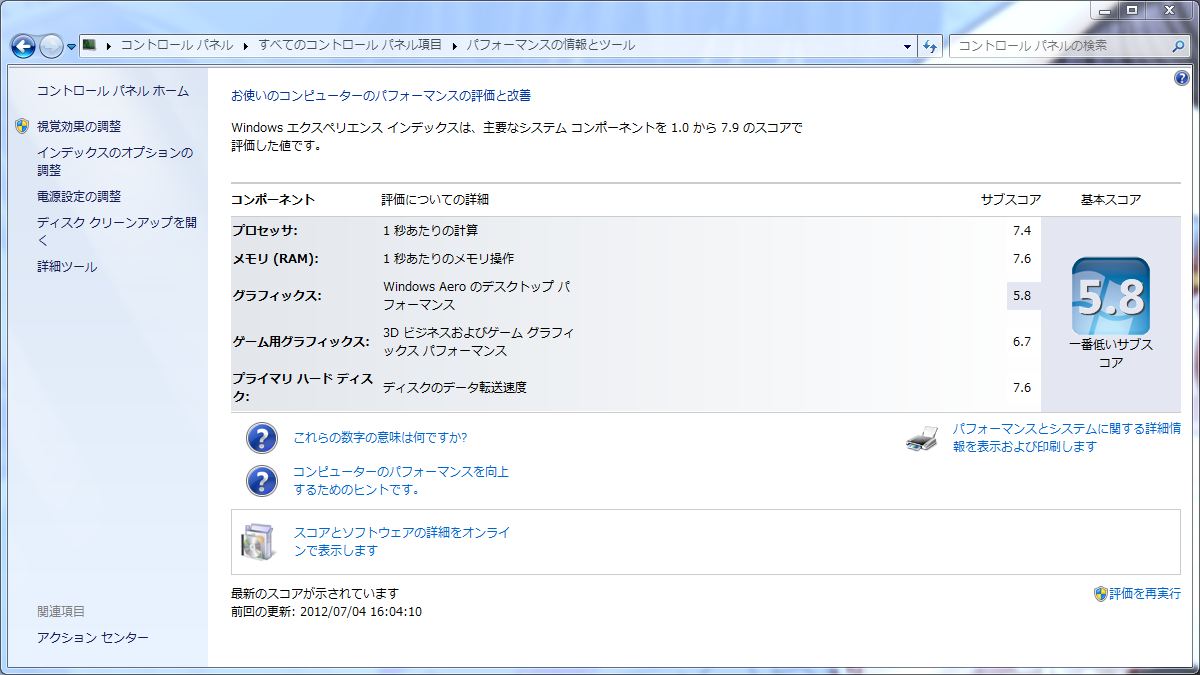The image size is (1200, 675).
Task: Select パフォーマンスの情報とツール breadcrumb
Action: point(551,45)
